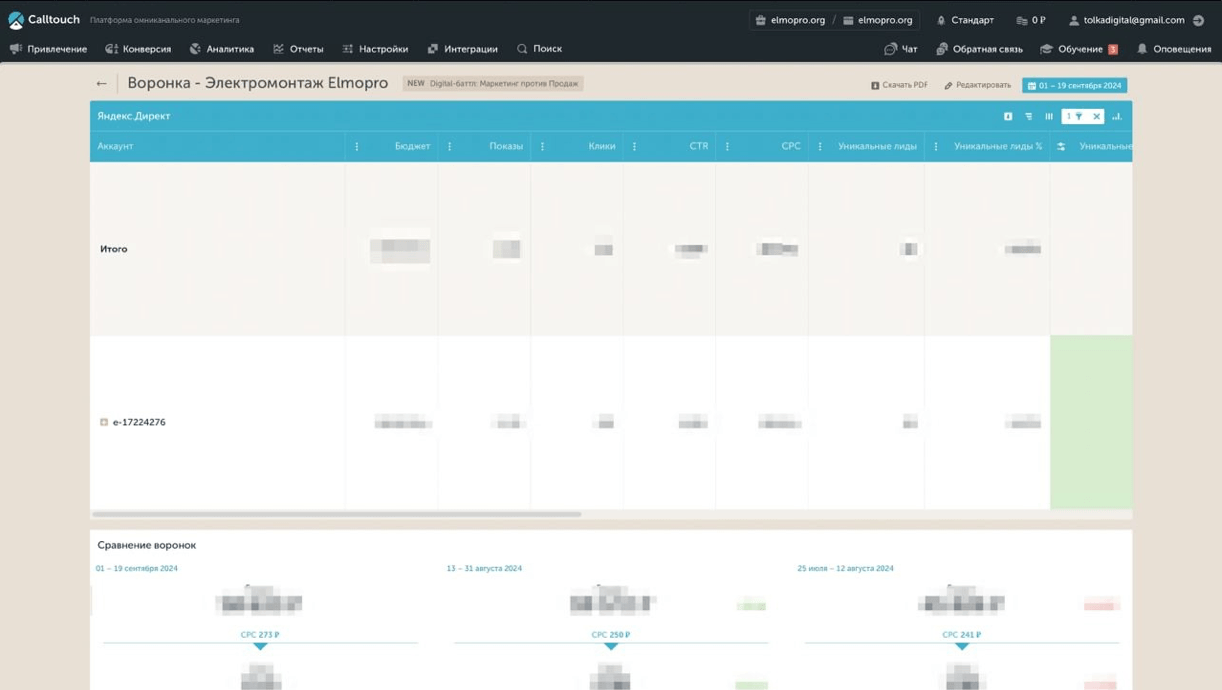
Task: Click the horizontal table scrollbar
Action: (x=337, y=515)
